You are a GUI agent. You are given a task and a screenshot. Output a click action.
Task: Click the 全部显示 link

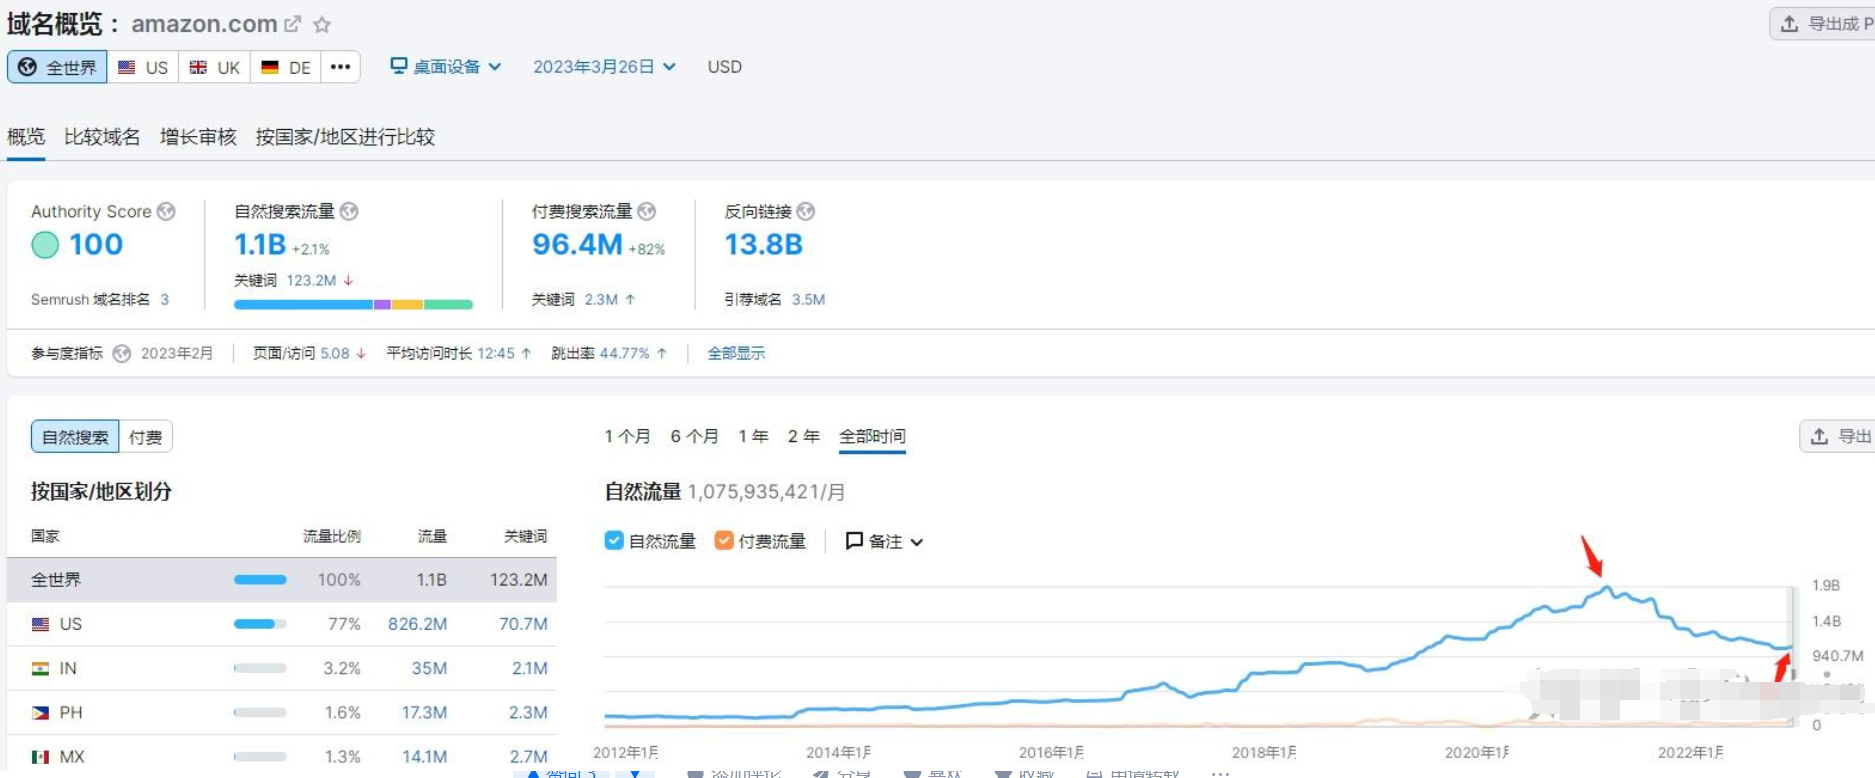[736, 353]
